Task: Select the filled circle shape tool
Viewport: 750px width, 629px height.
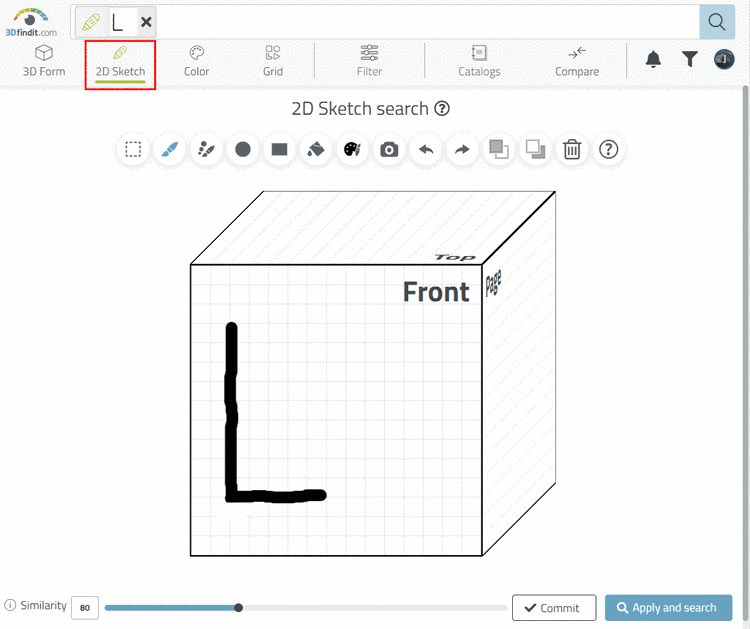Action: (243, 150)
